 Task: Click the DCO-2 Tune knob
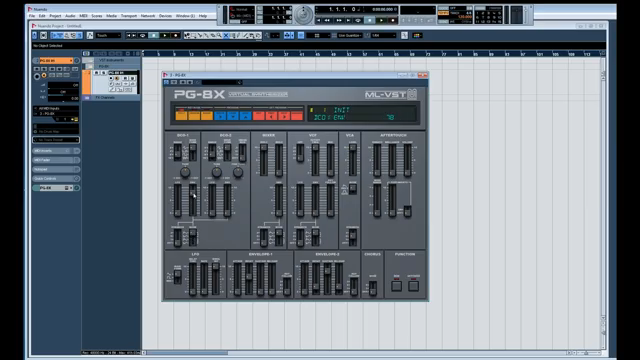click(216, 172)
